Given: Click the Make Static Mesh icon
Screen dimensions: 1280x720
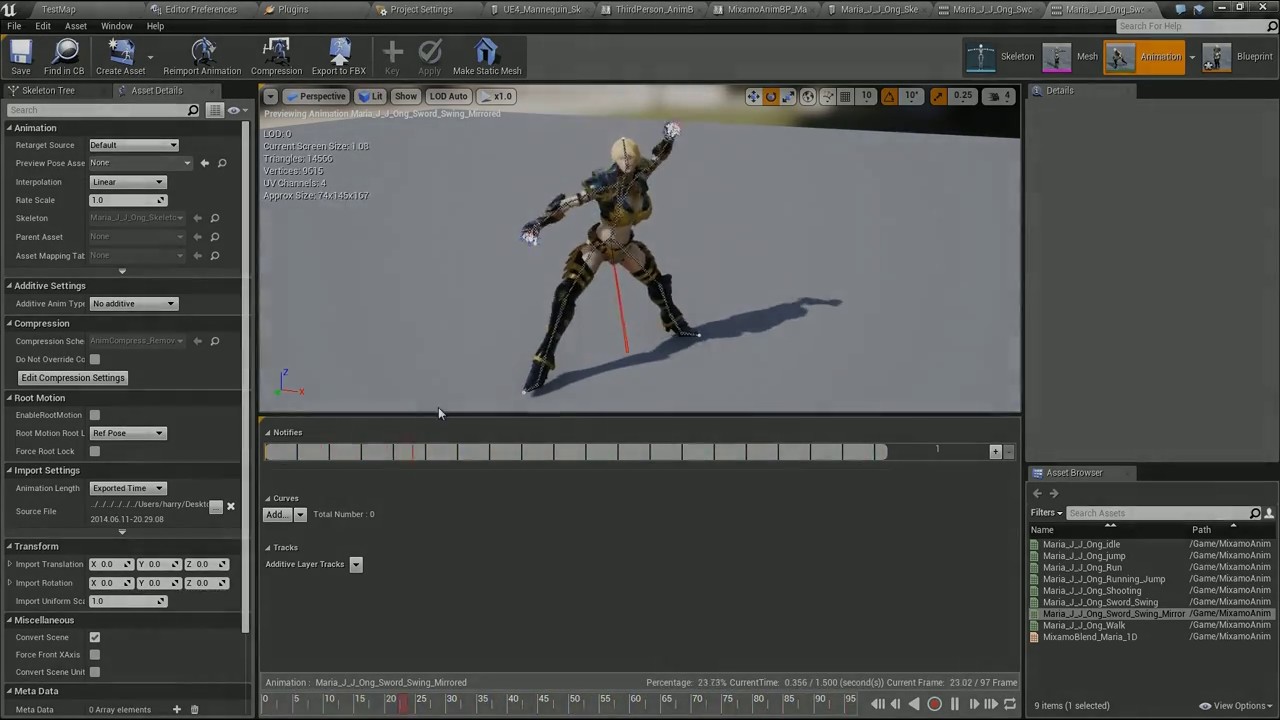Looking at the screenshot, I should tap(487, 57).
